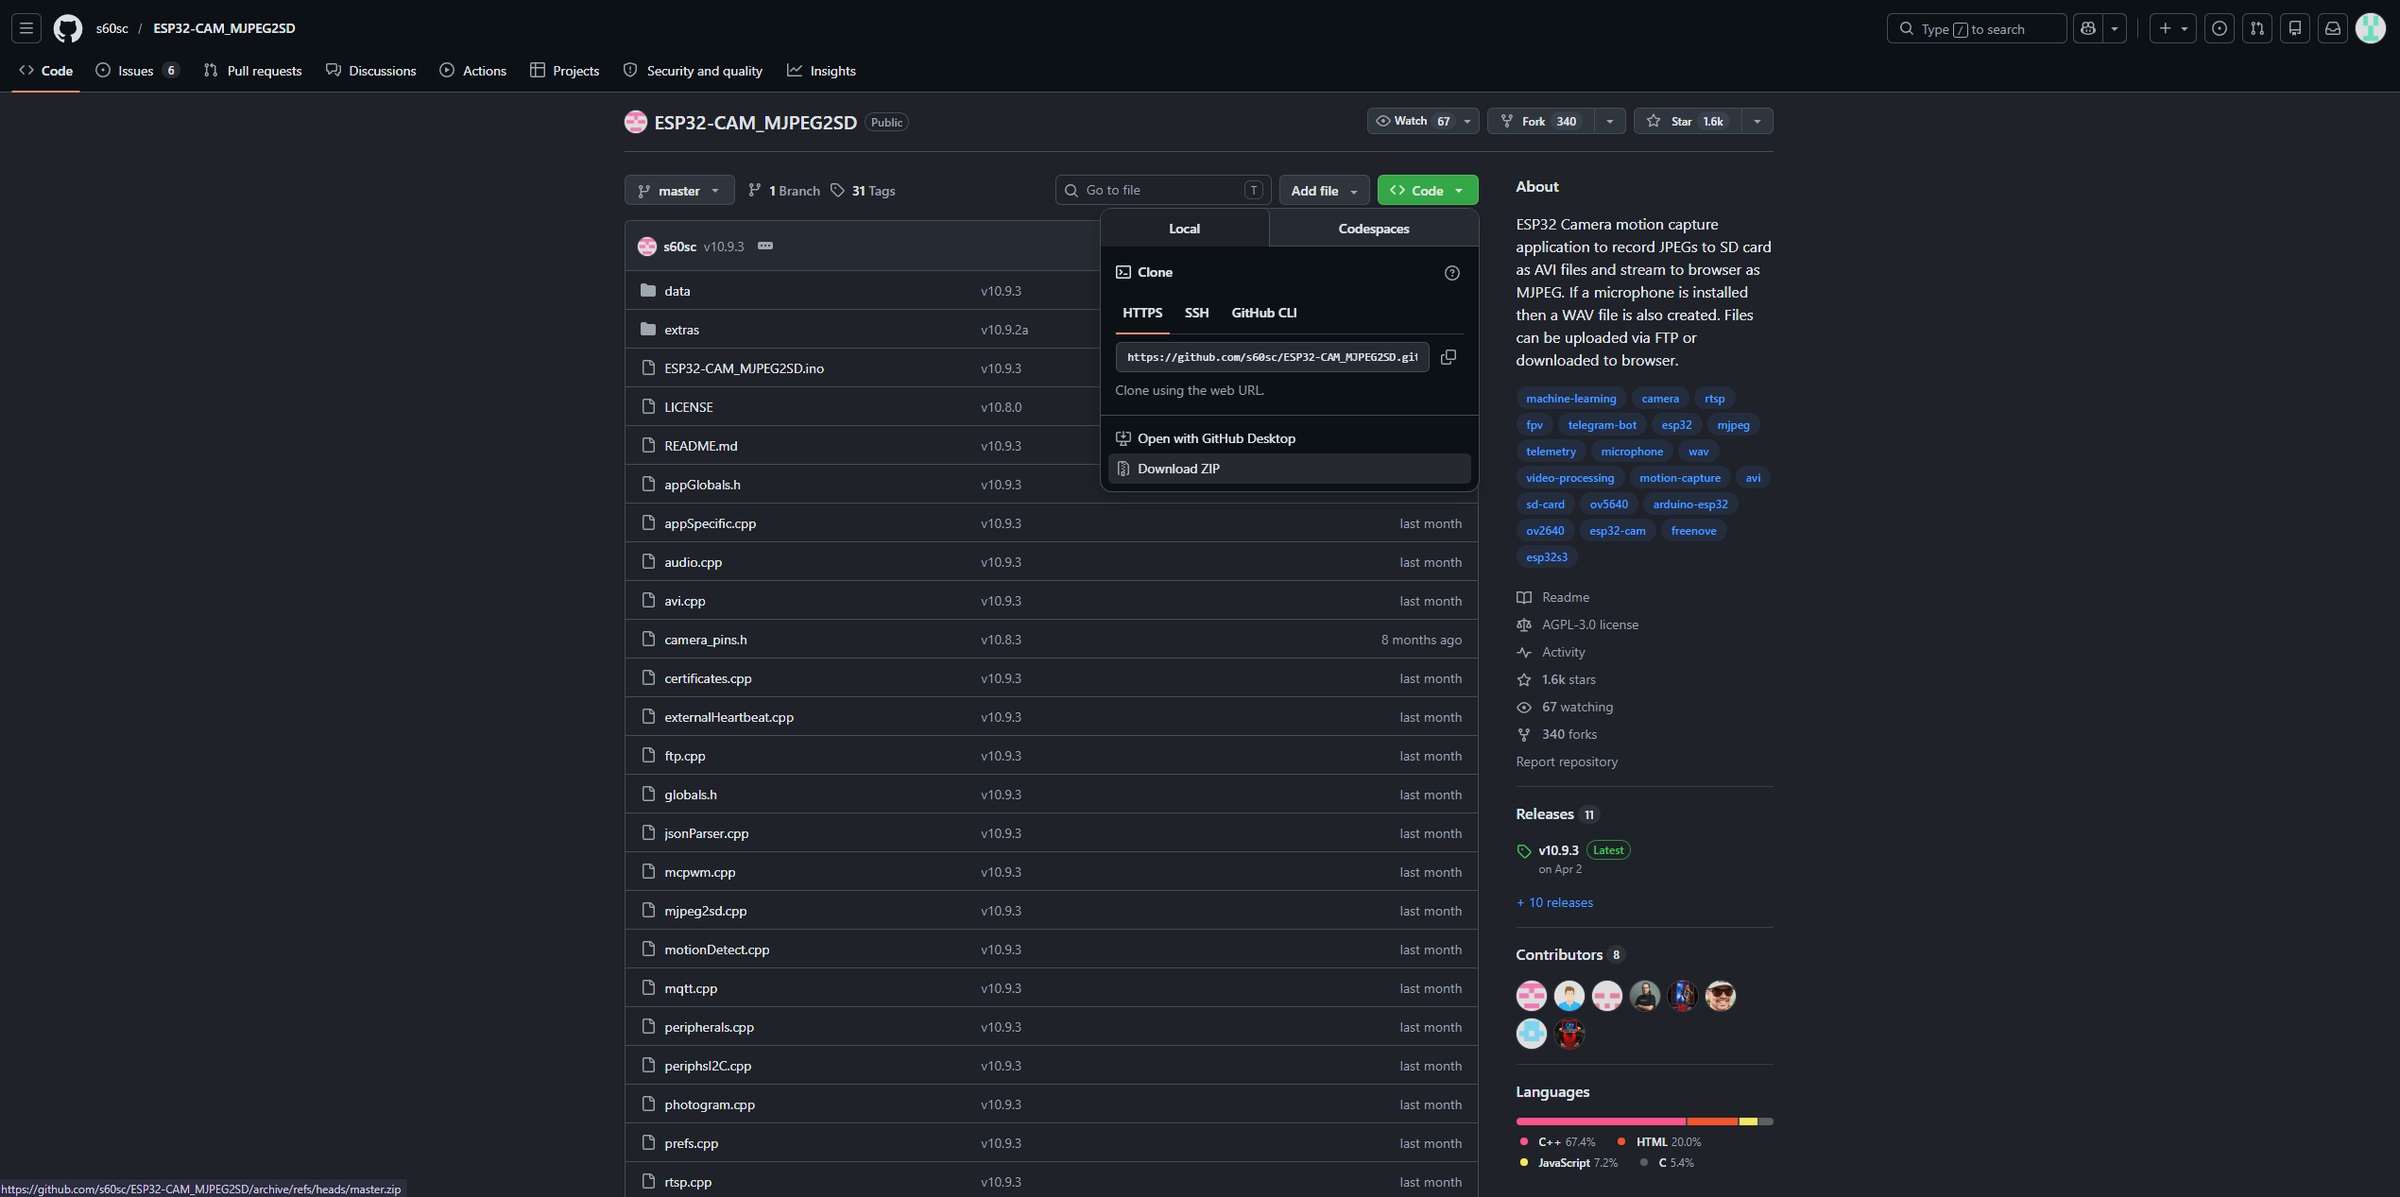View the 1 Branch link
The width and height of the screenshot is (2400, 1197).
[784, 190]
